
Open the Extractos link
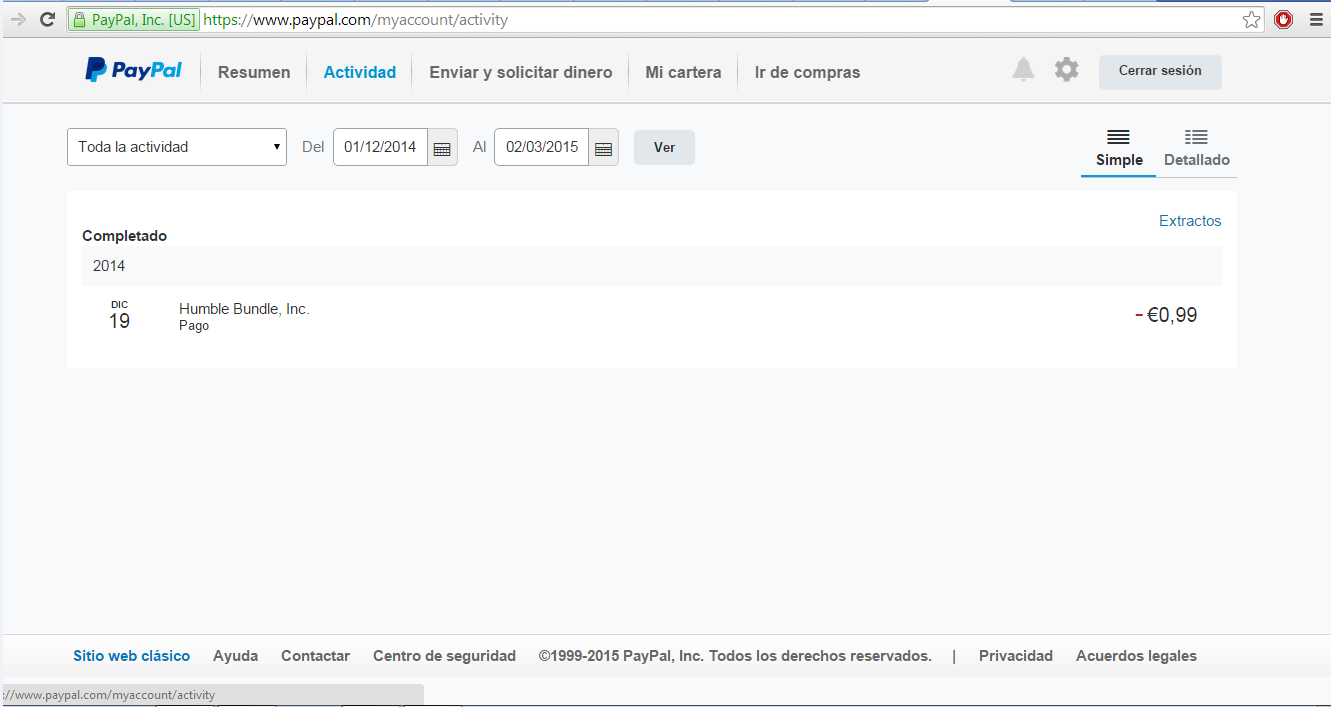tap(1190, 221)
